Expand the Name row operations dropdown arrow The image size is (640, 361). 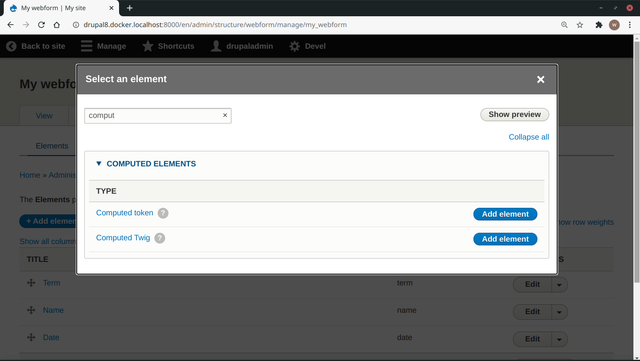559,312
